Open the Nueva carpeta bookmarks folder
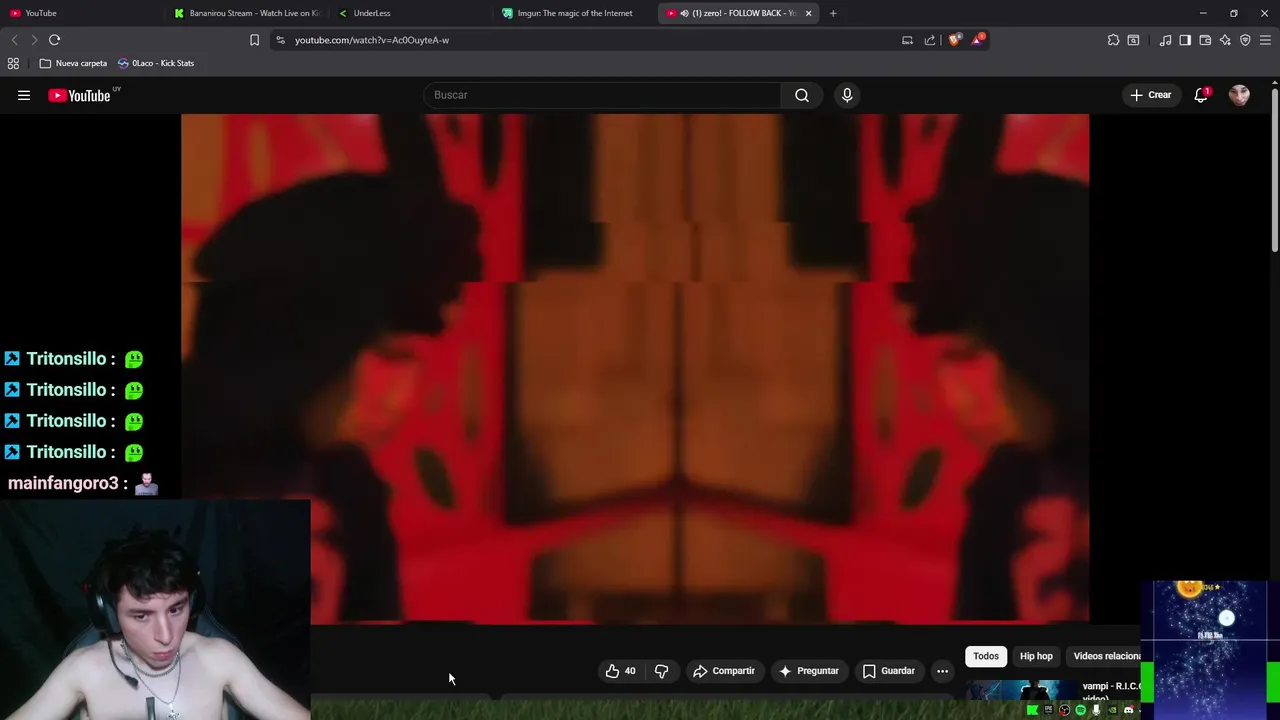1280x720 pixels. tap(73, 63)
